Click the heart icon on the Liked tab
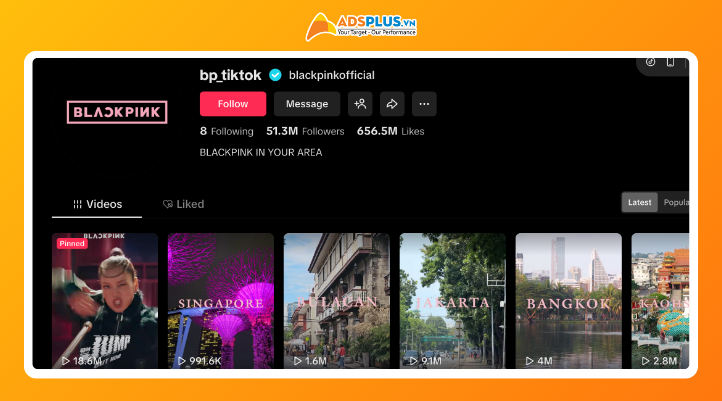 coord(168,204)
